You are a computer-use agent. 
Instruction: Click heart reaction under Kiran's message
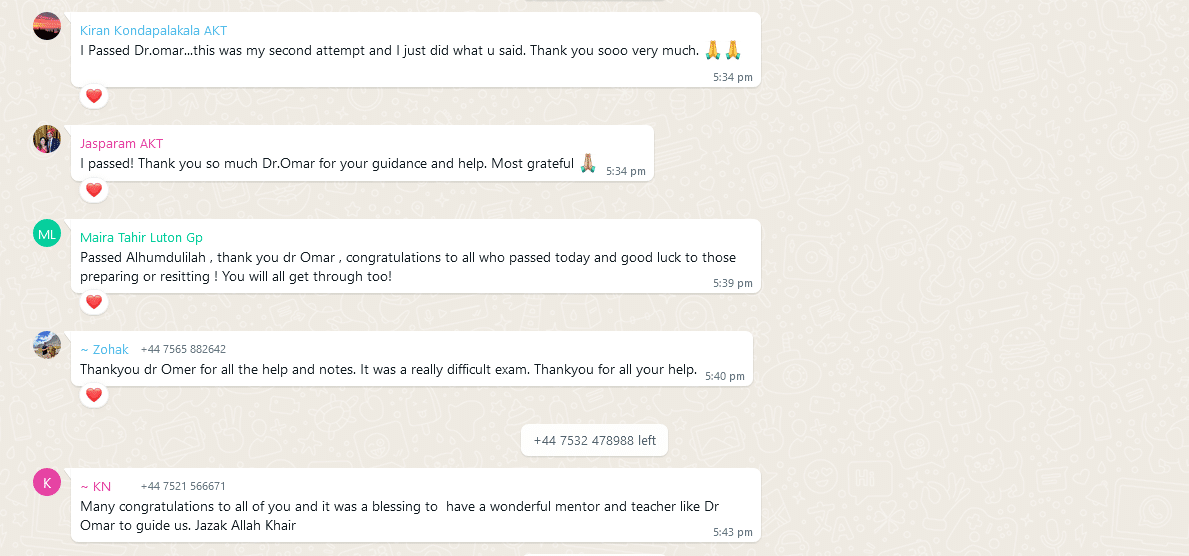coord(94,96)
